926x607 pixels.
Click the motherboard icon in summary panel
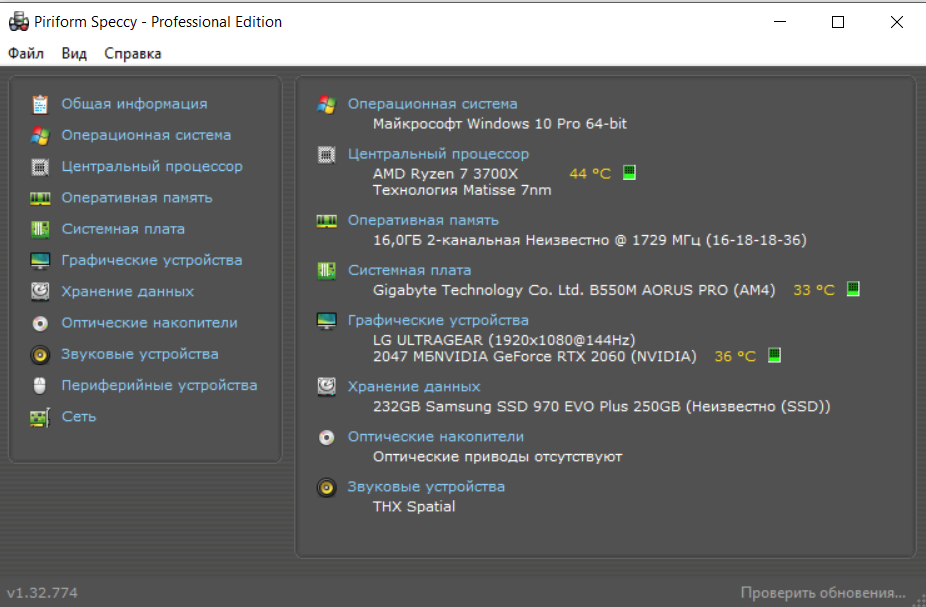pos(326,271)
